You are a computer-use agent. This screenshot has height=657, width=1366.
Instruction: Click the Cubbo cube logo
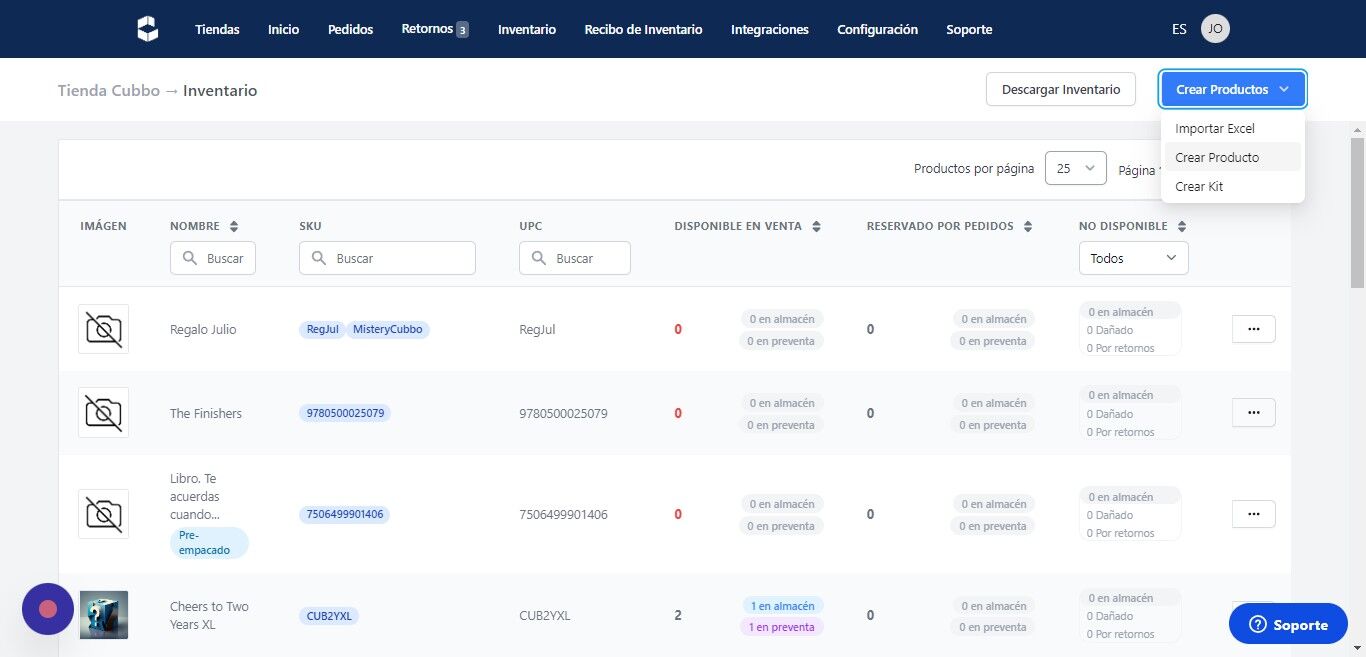148,30
